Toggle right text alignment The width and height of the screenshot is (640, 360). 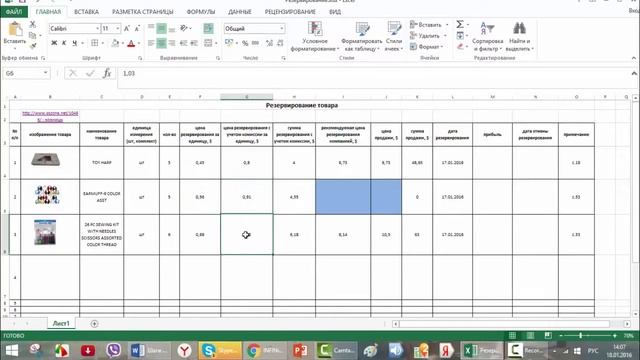172,43
